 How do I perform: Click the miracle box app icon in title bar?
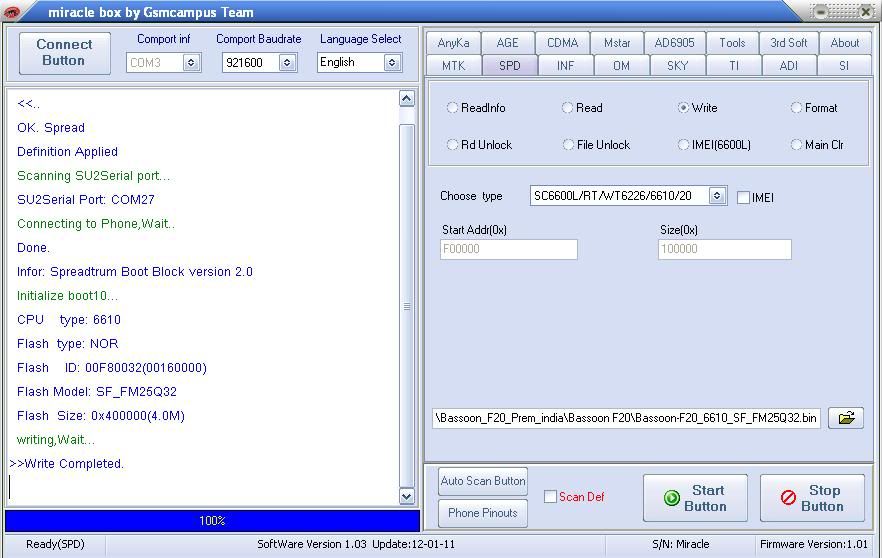point(11,11)
